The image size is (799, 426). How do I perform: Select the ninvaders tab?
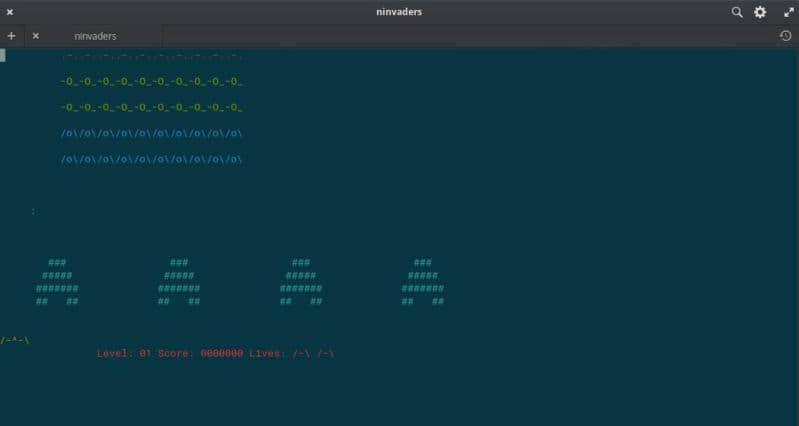(96, 35)
